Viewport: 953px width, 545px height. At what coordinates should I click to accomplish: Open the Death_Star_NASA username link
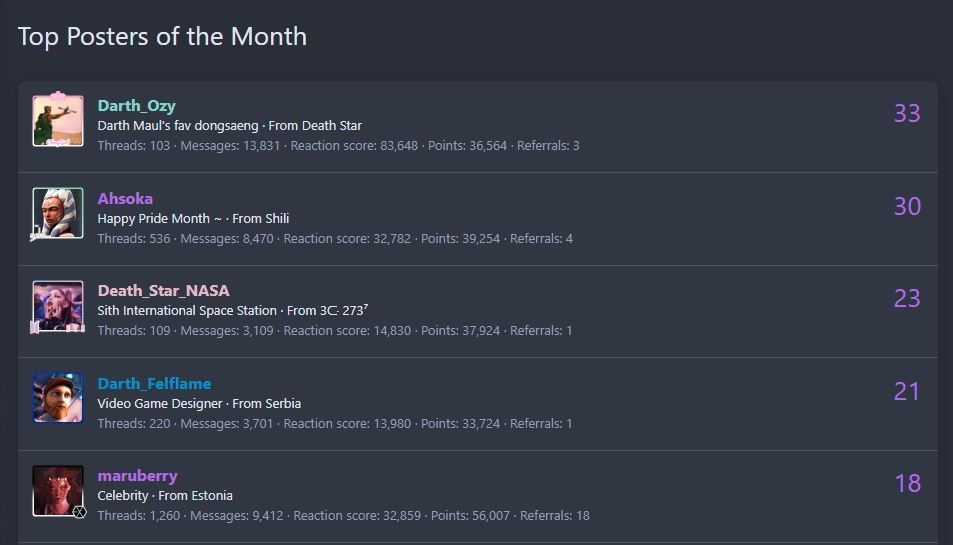pos(163,291)
